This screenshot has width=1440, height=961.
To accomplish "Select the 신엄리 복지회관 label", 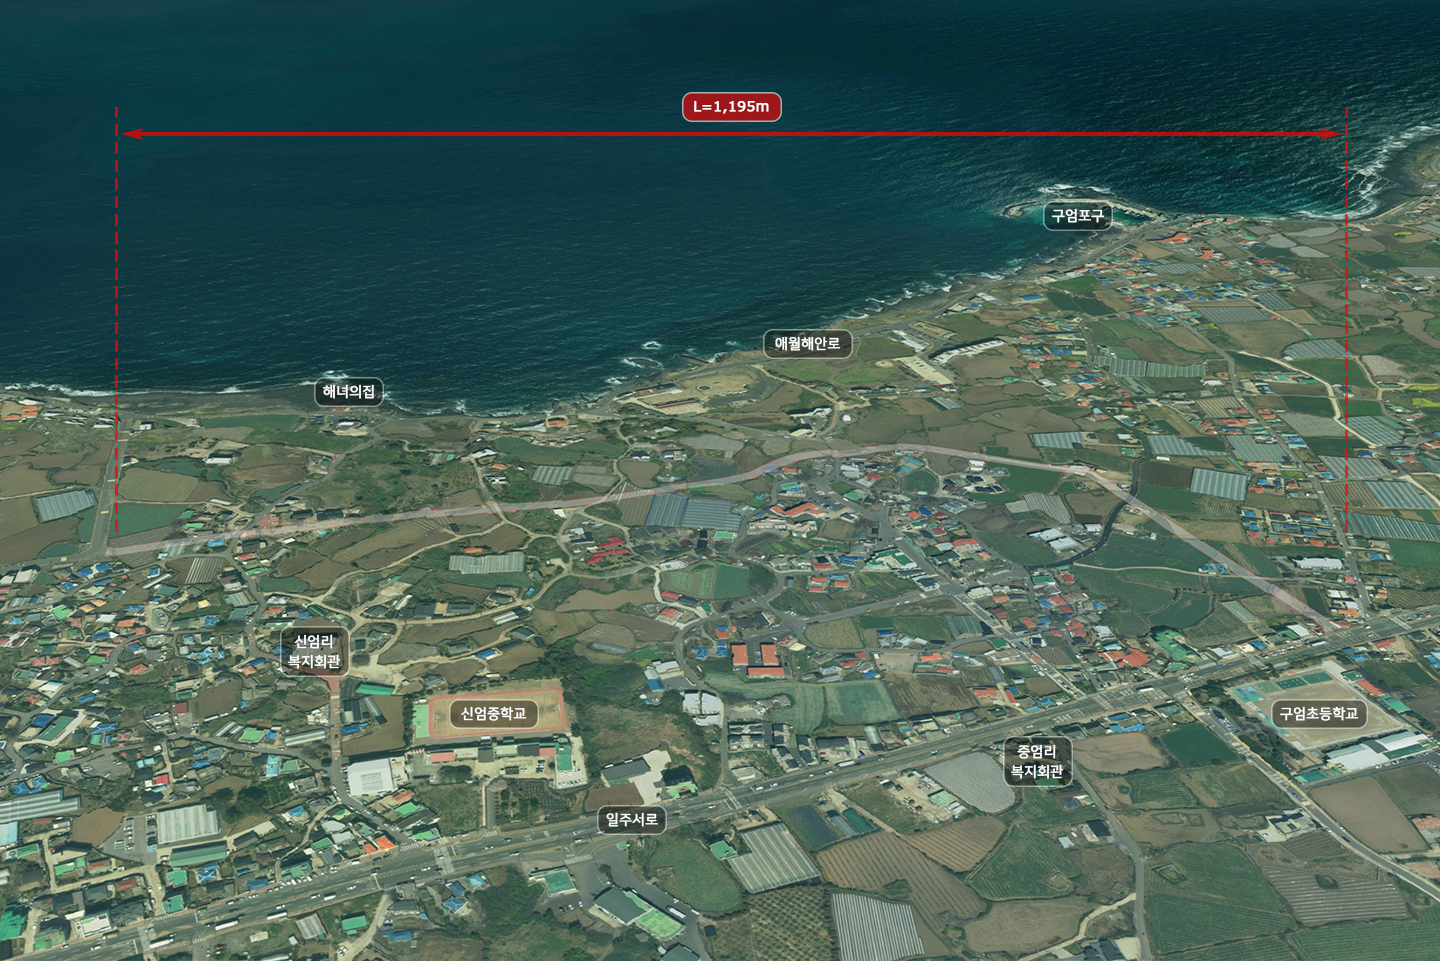I will [314, 652].
